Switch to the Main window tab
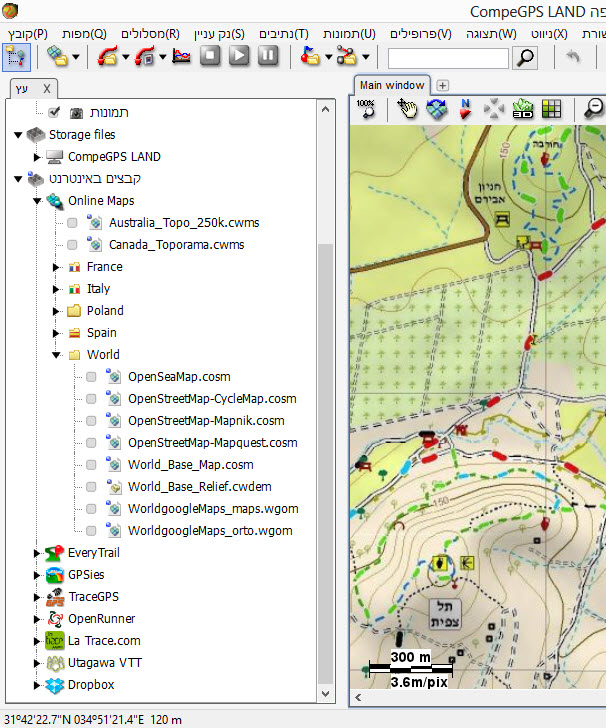The height and width of the screenshot is (728, 606). click(392, 85)
